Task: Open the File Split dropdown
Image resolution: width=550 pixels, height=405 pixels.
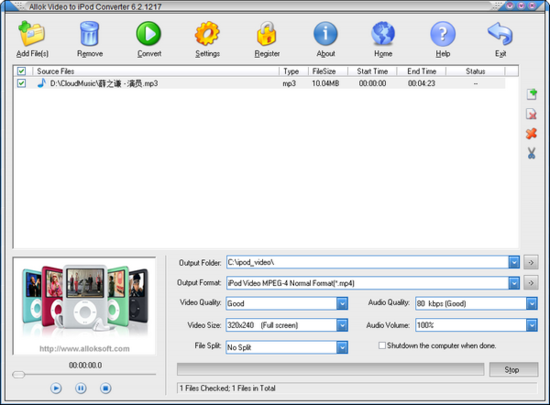Action: [342, 347]
